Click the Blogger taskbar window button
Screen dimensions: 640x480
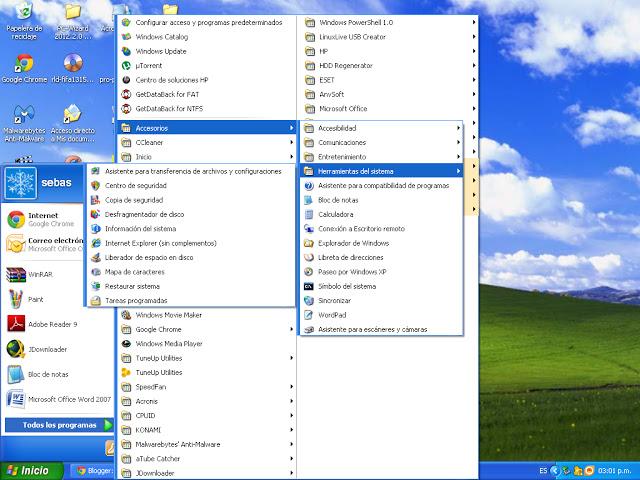(95, 470)
